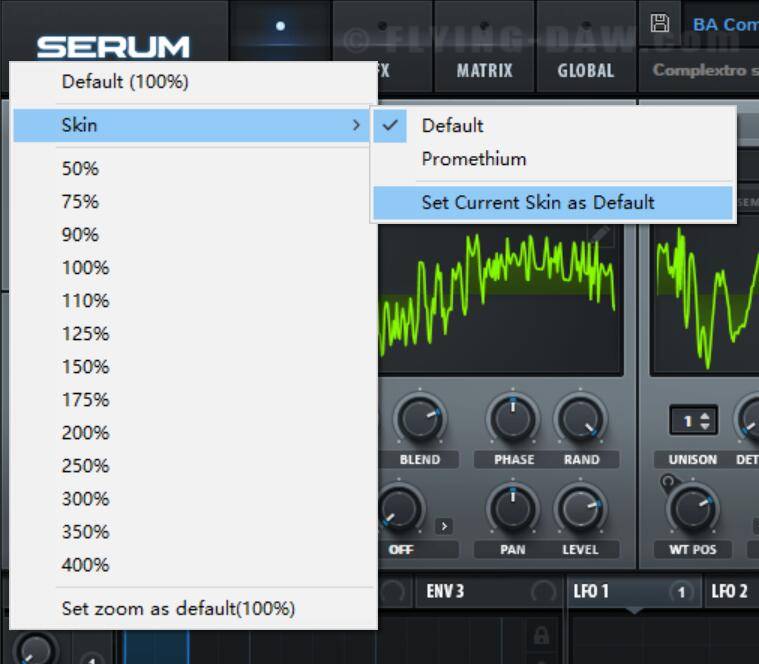759x664 pixels.
Task: Click the LFO 1 modulation count badge
Action: click(681, 591)
